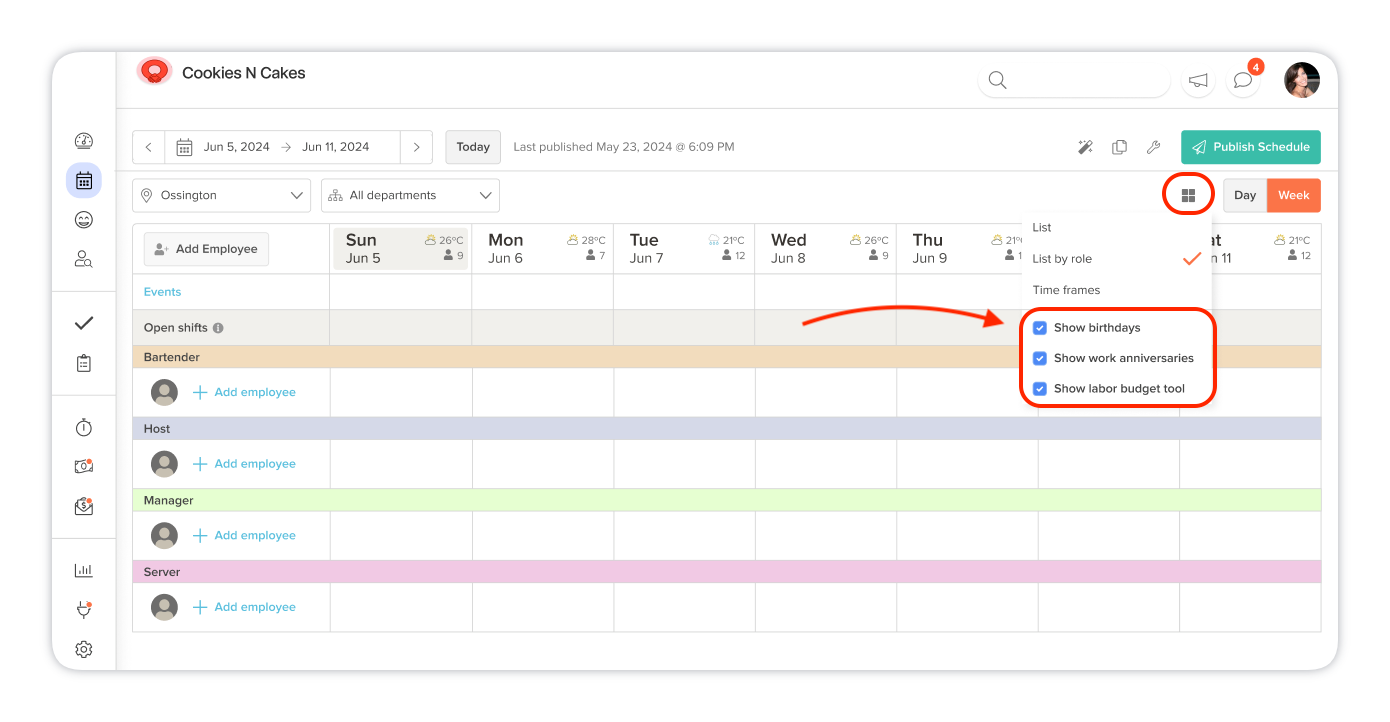Click Add employee link under Bartender
This screenshot has width=1390, height=722.
click(254, 392)
